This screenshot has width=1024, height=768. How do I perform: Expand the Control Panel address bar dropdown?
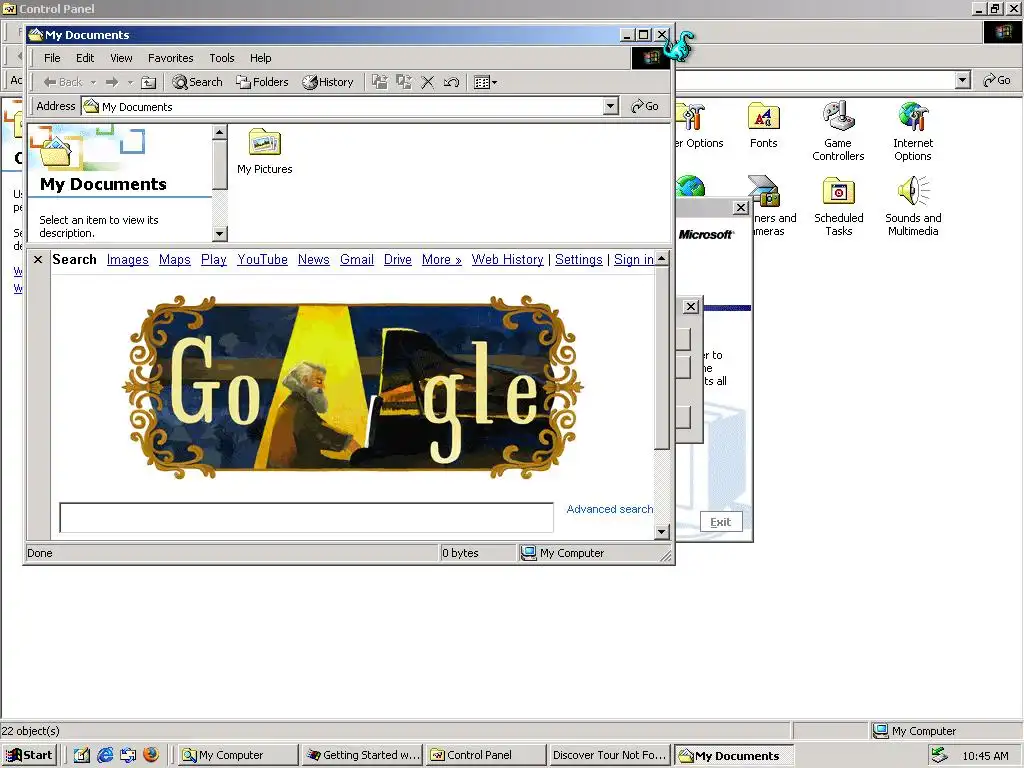pos(963,80)
